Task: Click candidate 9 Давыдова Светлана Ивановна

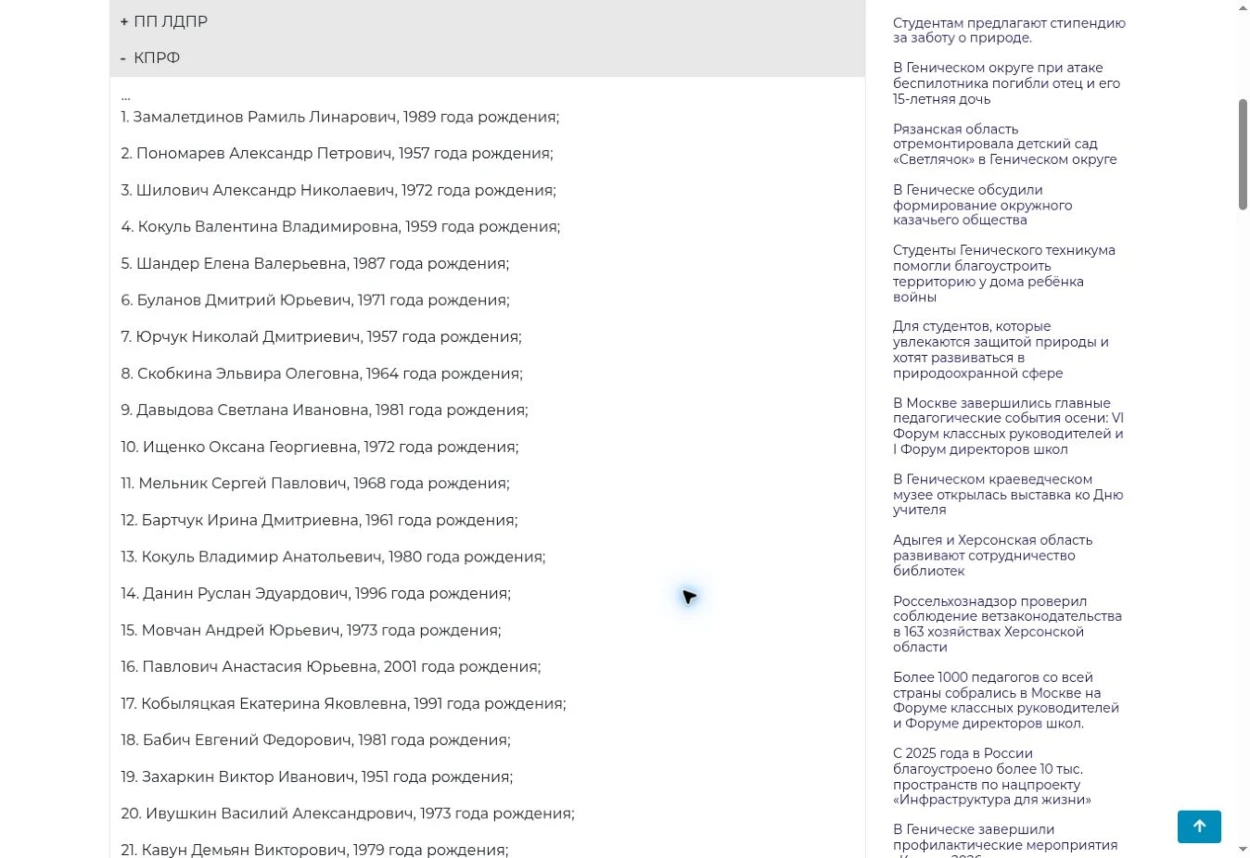Action: 324,410
